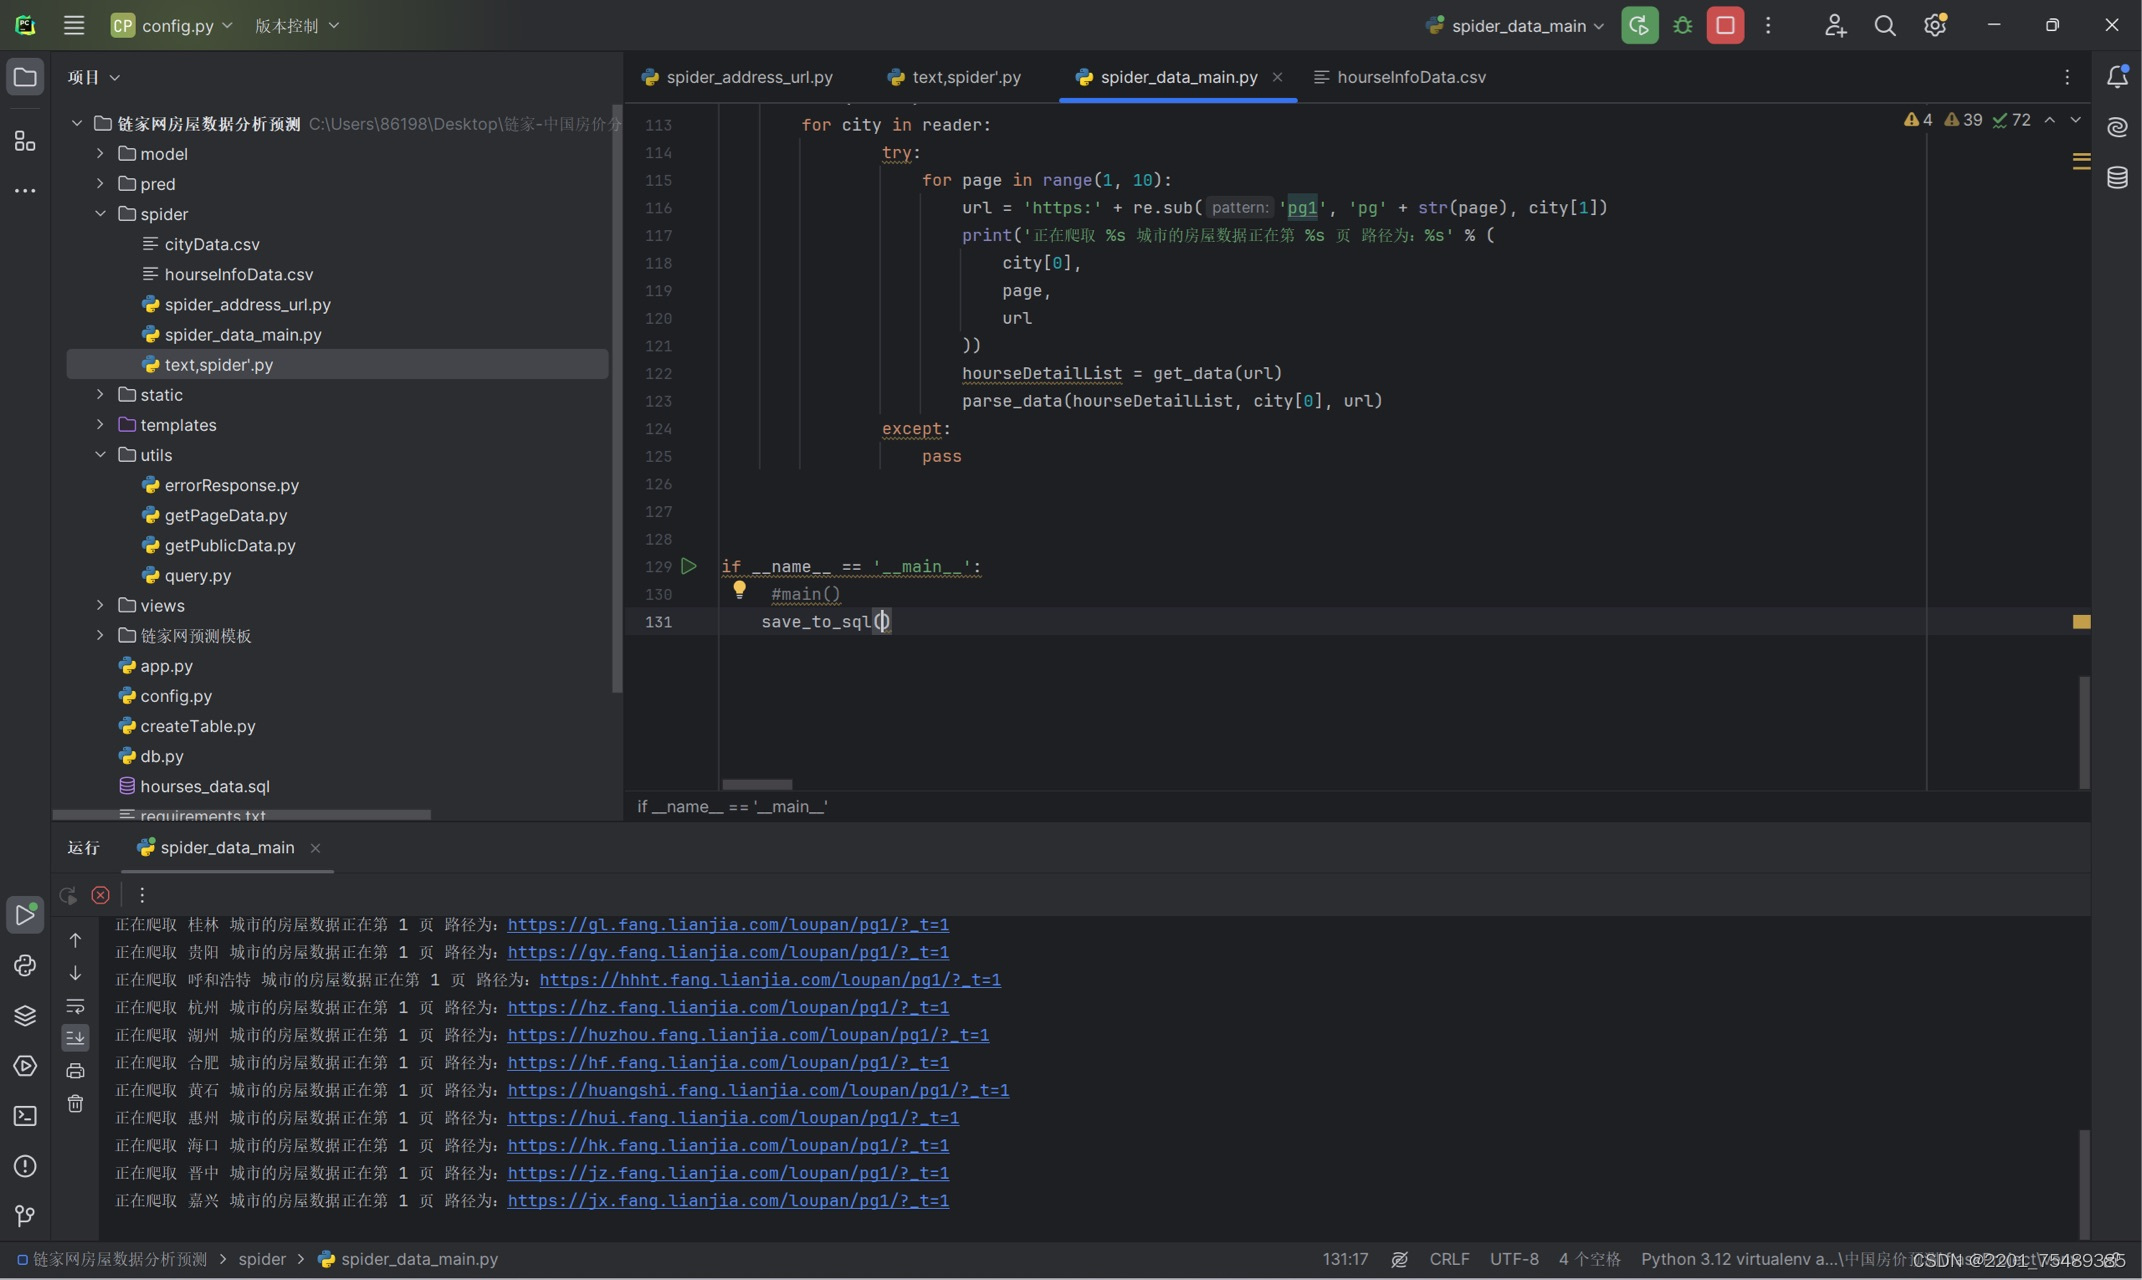Screen dimensions: 2142x1280
Task: Toggle scroll to end of console output
Action: click(75, 1038)
